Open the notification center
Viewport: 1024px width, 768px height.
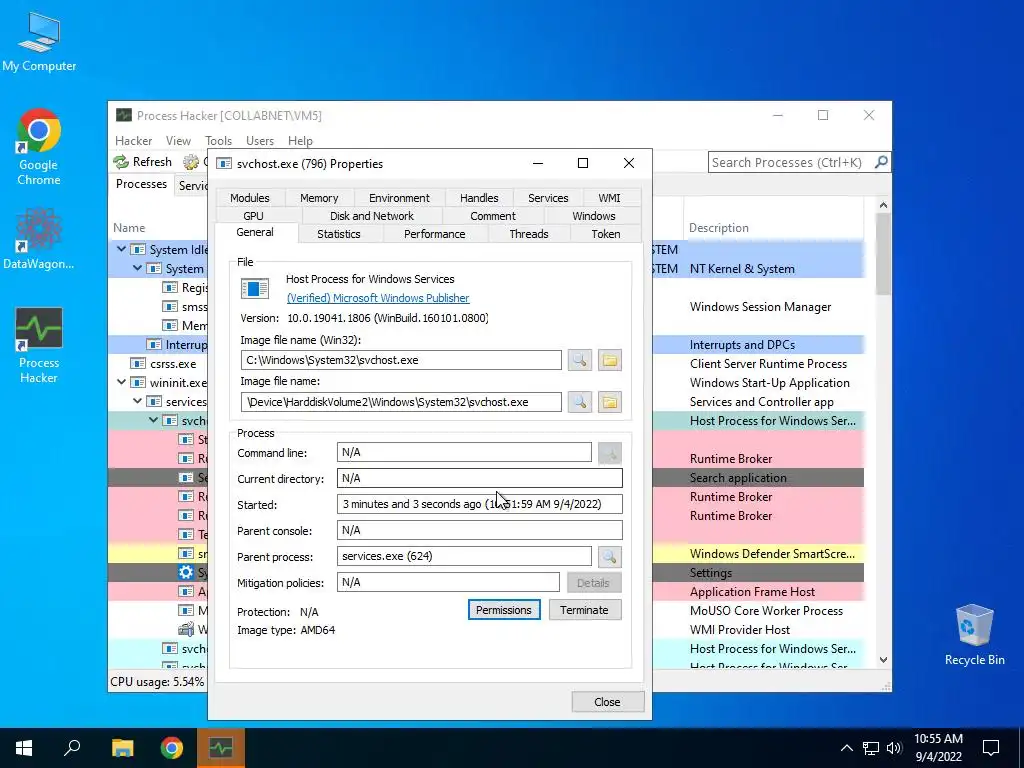[x=991, y=748]
